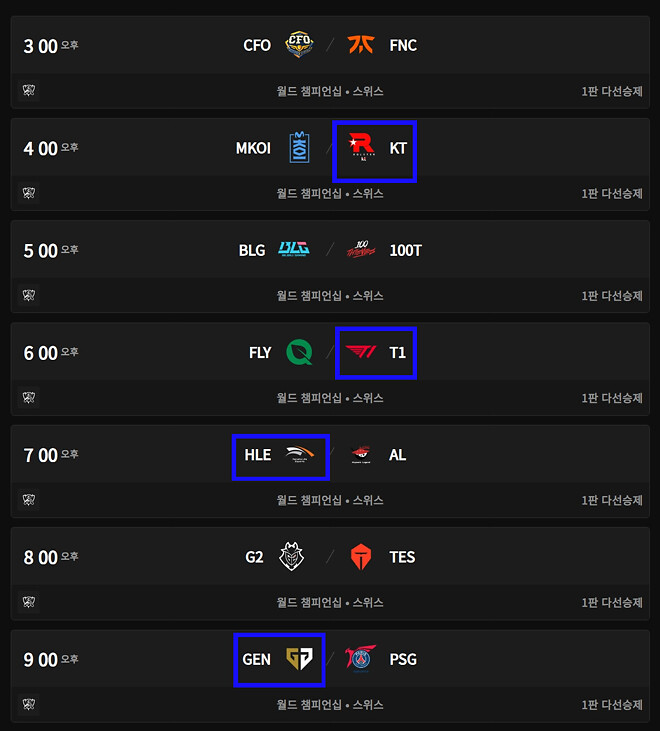Click the 100T team name

pos(405,250)
